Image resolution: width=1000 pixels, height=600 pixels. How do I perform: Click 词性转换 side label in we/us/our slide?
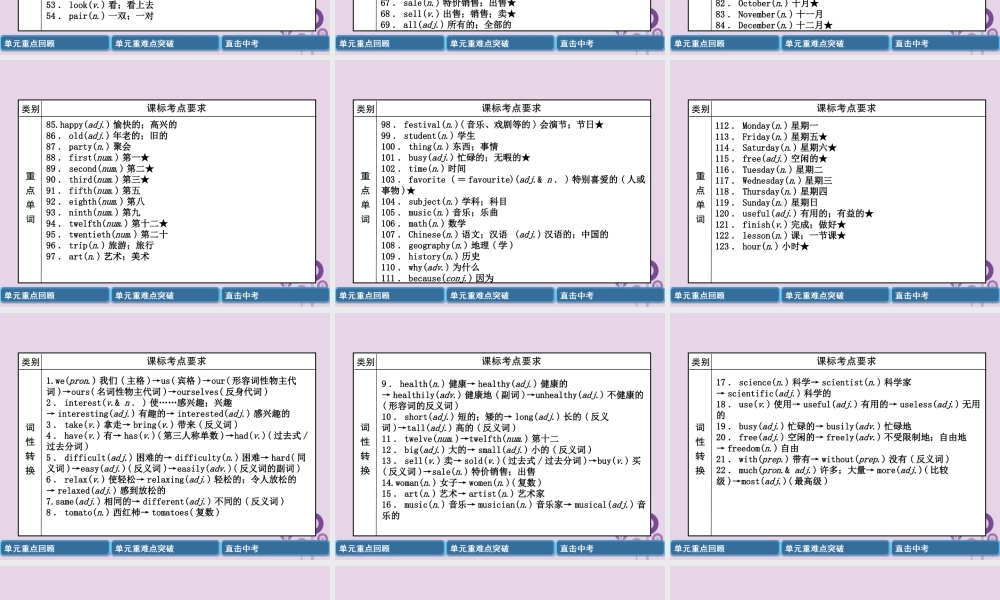point(30,449)
